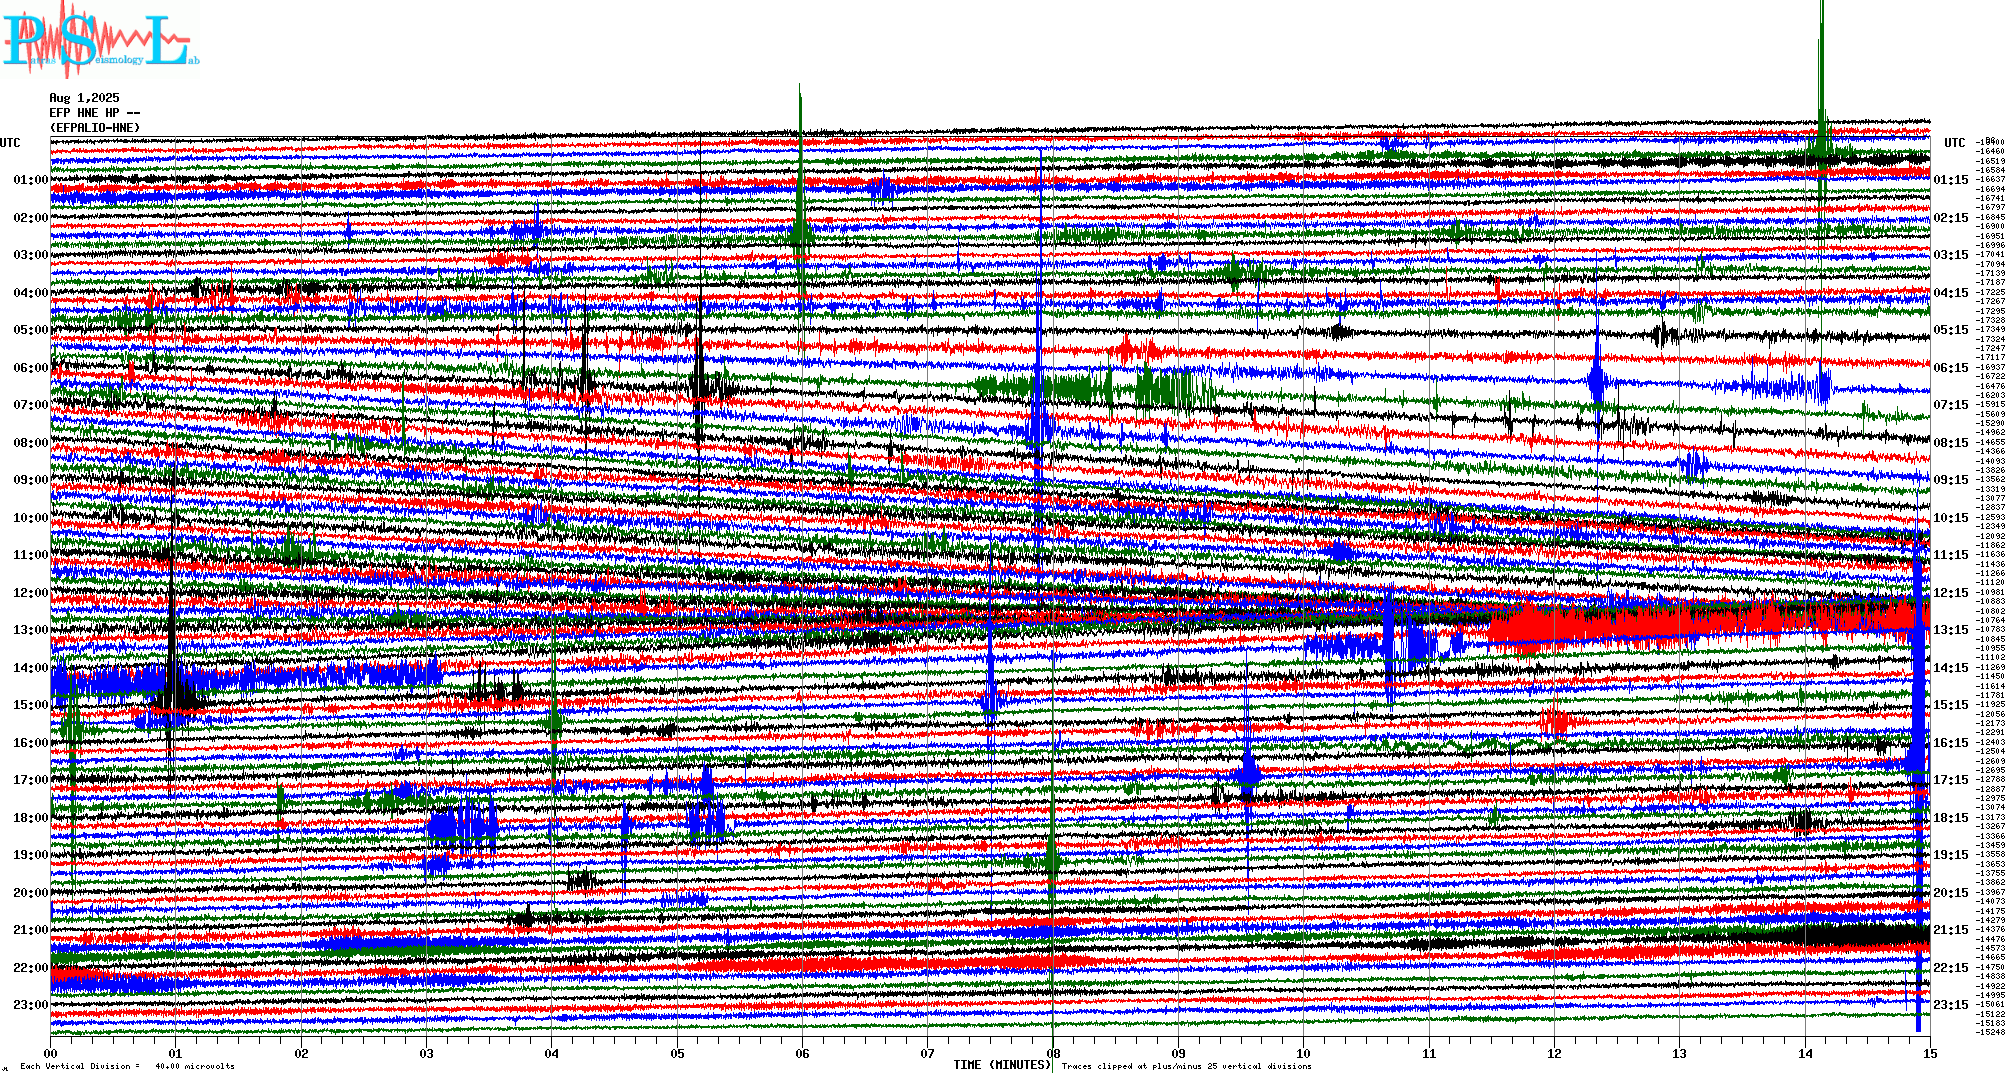Screen dimensions: 2010x1080
Task: Click minute tick '14' on the bottom axis
Action: click(1805, 1053)
